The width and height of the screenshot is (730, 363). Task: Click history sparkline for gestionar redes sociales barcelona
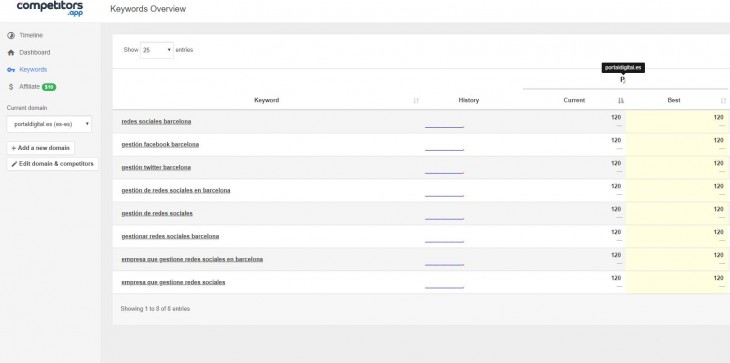(445, 241)
